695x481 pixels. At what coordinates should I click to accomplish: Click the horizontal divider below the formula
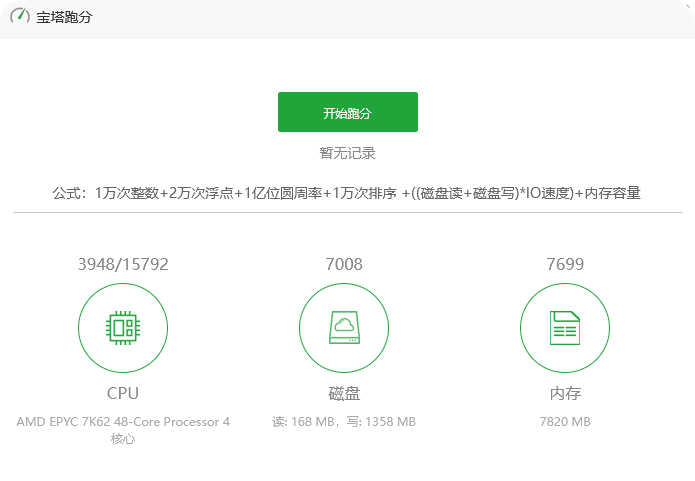tap(347, 212)
